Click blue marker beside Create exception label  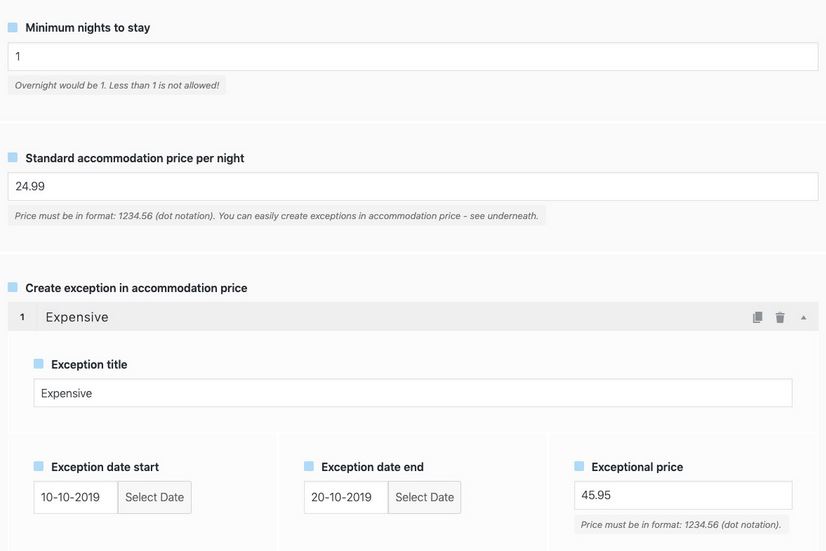pos(13,287)
